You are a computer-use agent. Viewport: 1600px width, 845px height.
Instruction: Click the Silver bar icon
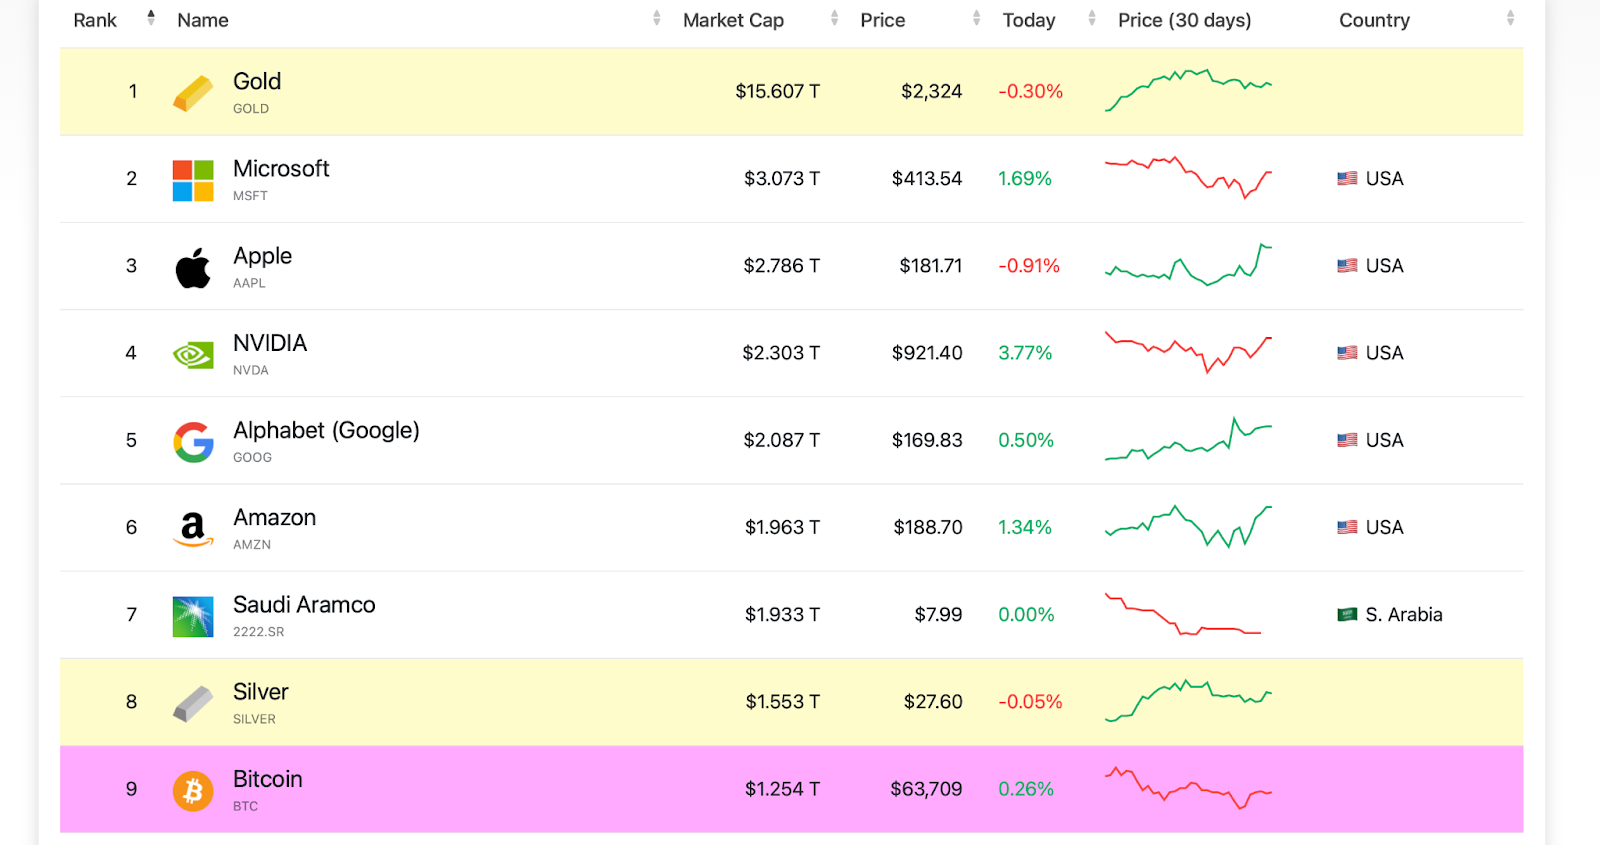pyautogui.click(x=193, y=703)
